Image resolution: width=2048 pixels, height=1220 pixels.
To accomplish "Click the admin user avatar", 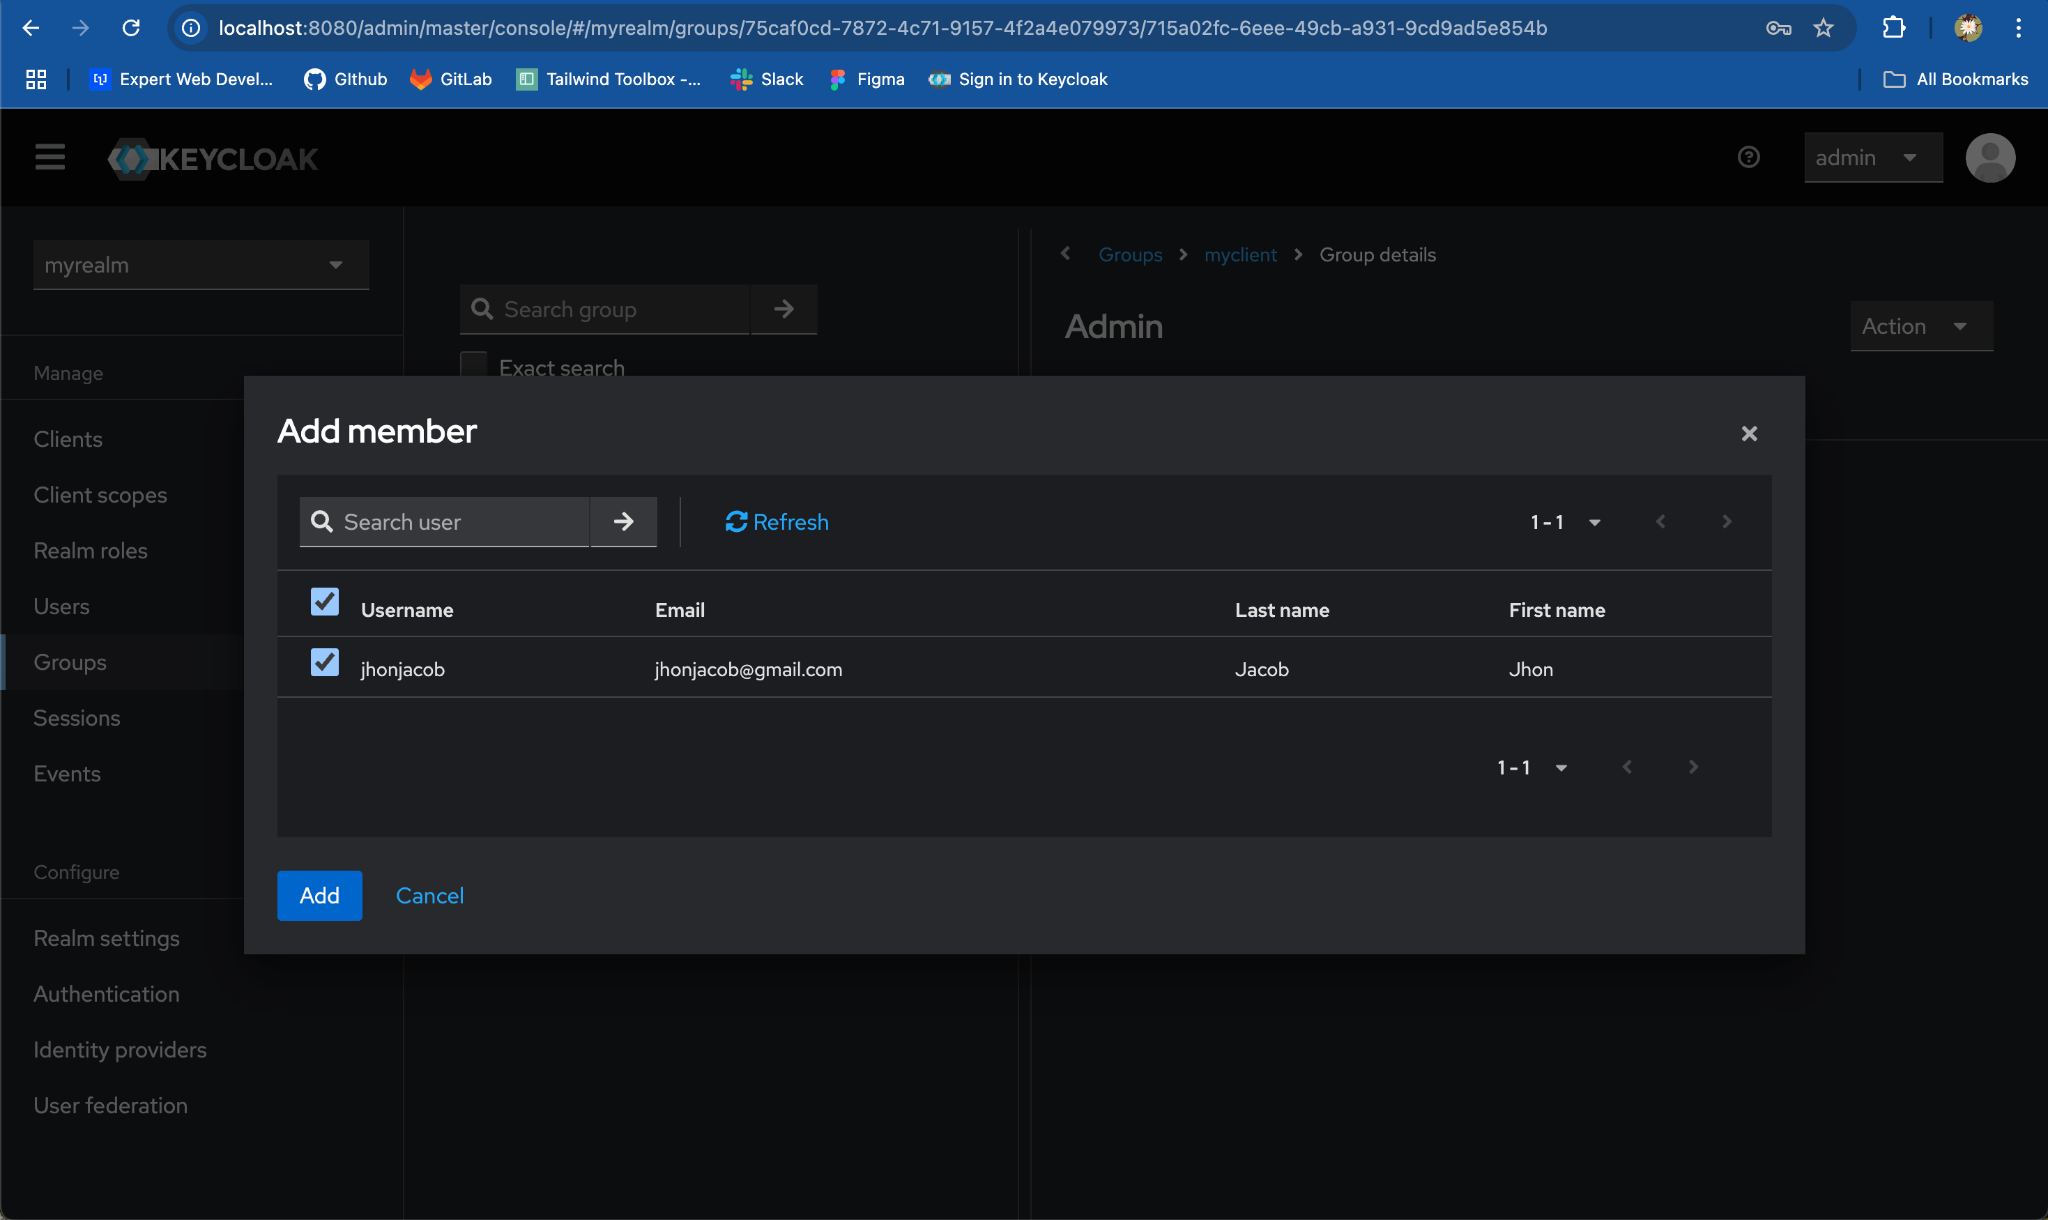I will 1989,157.
